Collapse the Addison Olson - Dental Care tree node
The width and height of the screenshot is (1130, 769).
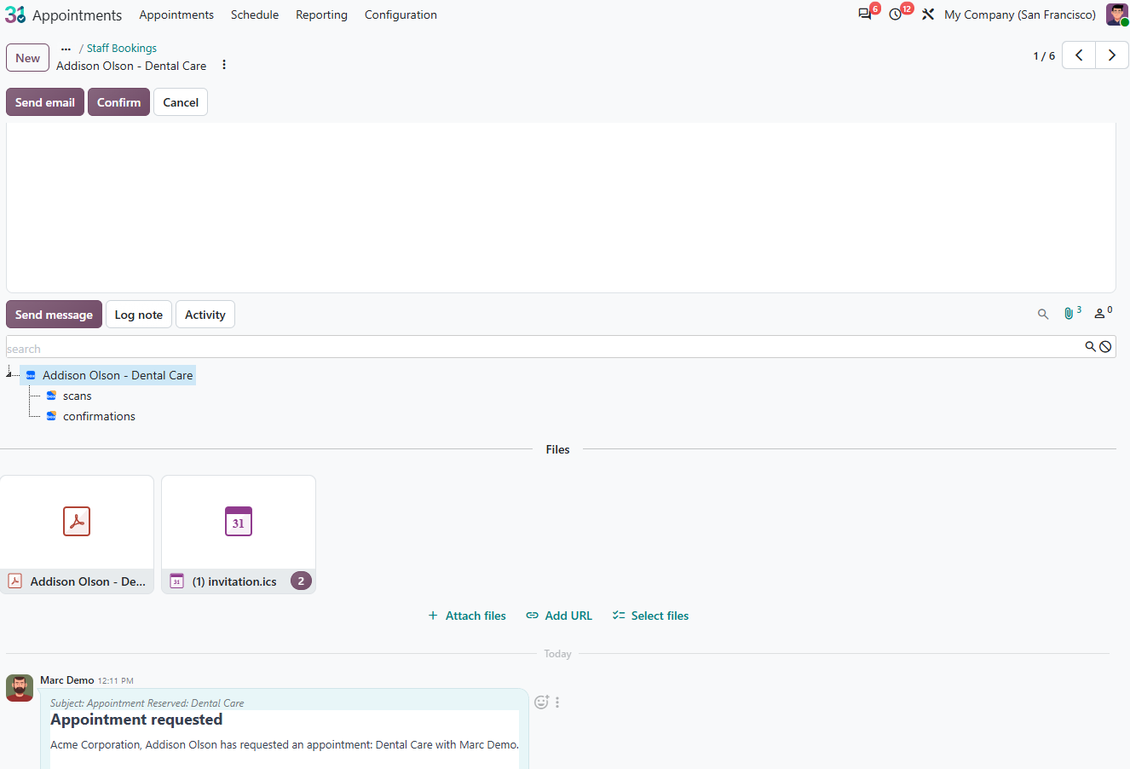pyautogui.click(x=9, y=373)
